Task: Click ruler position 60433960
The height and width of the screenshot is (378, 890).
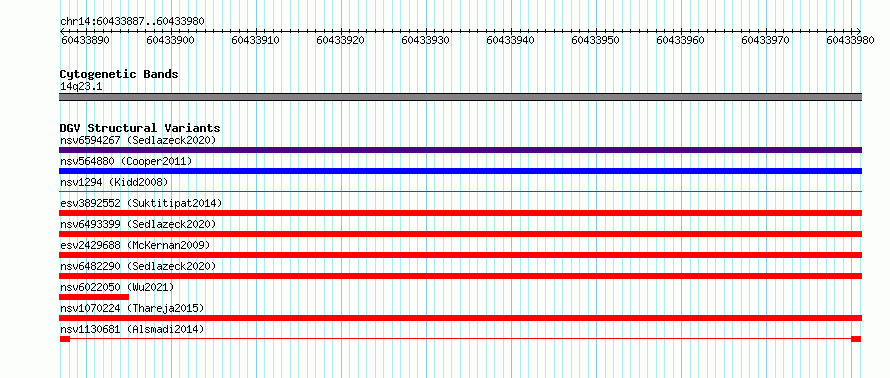Action: (x=681, y=40)
